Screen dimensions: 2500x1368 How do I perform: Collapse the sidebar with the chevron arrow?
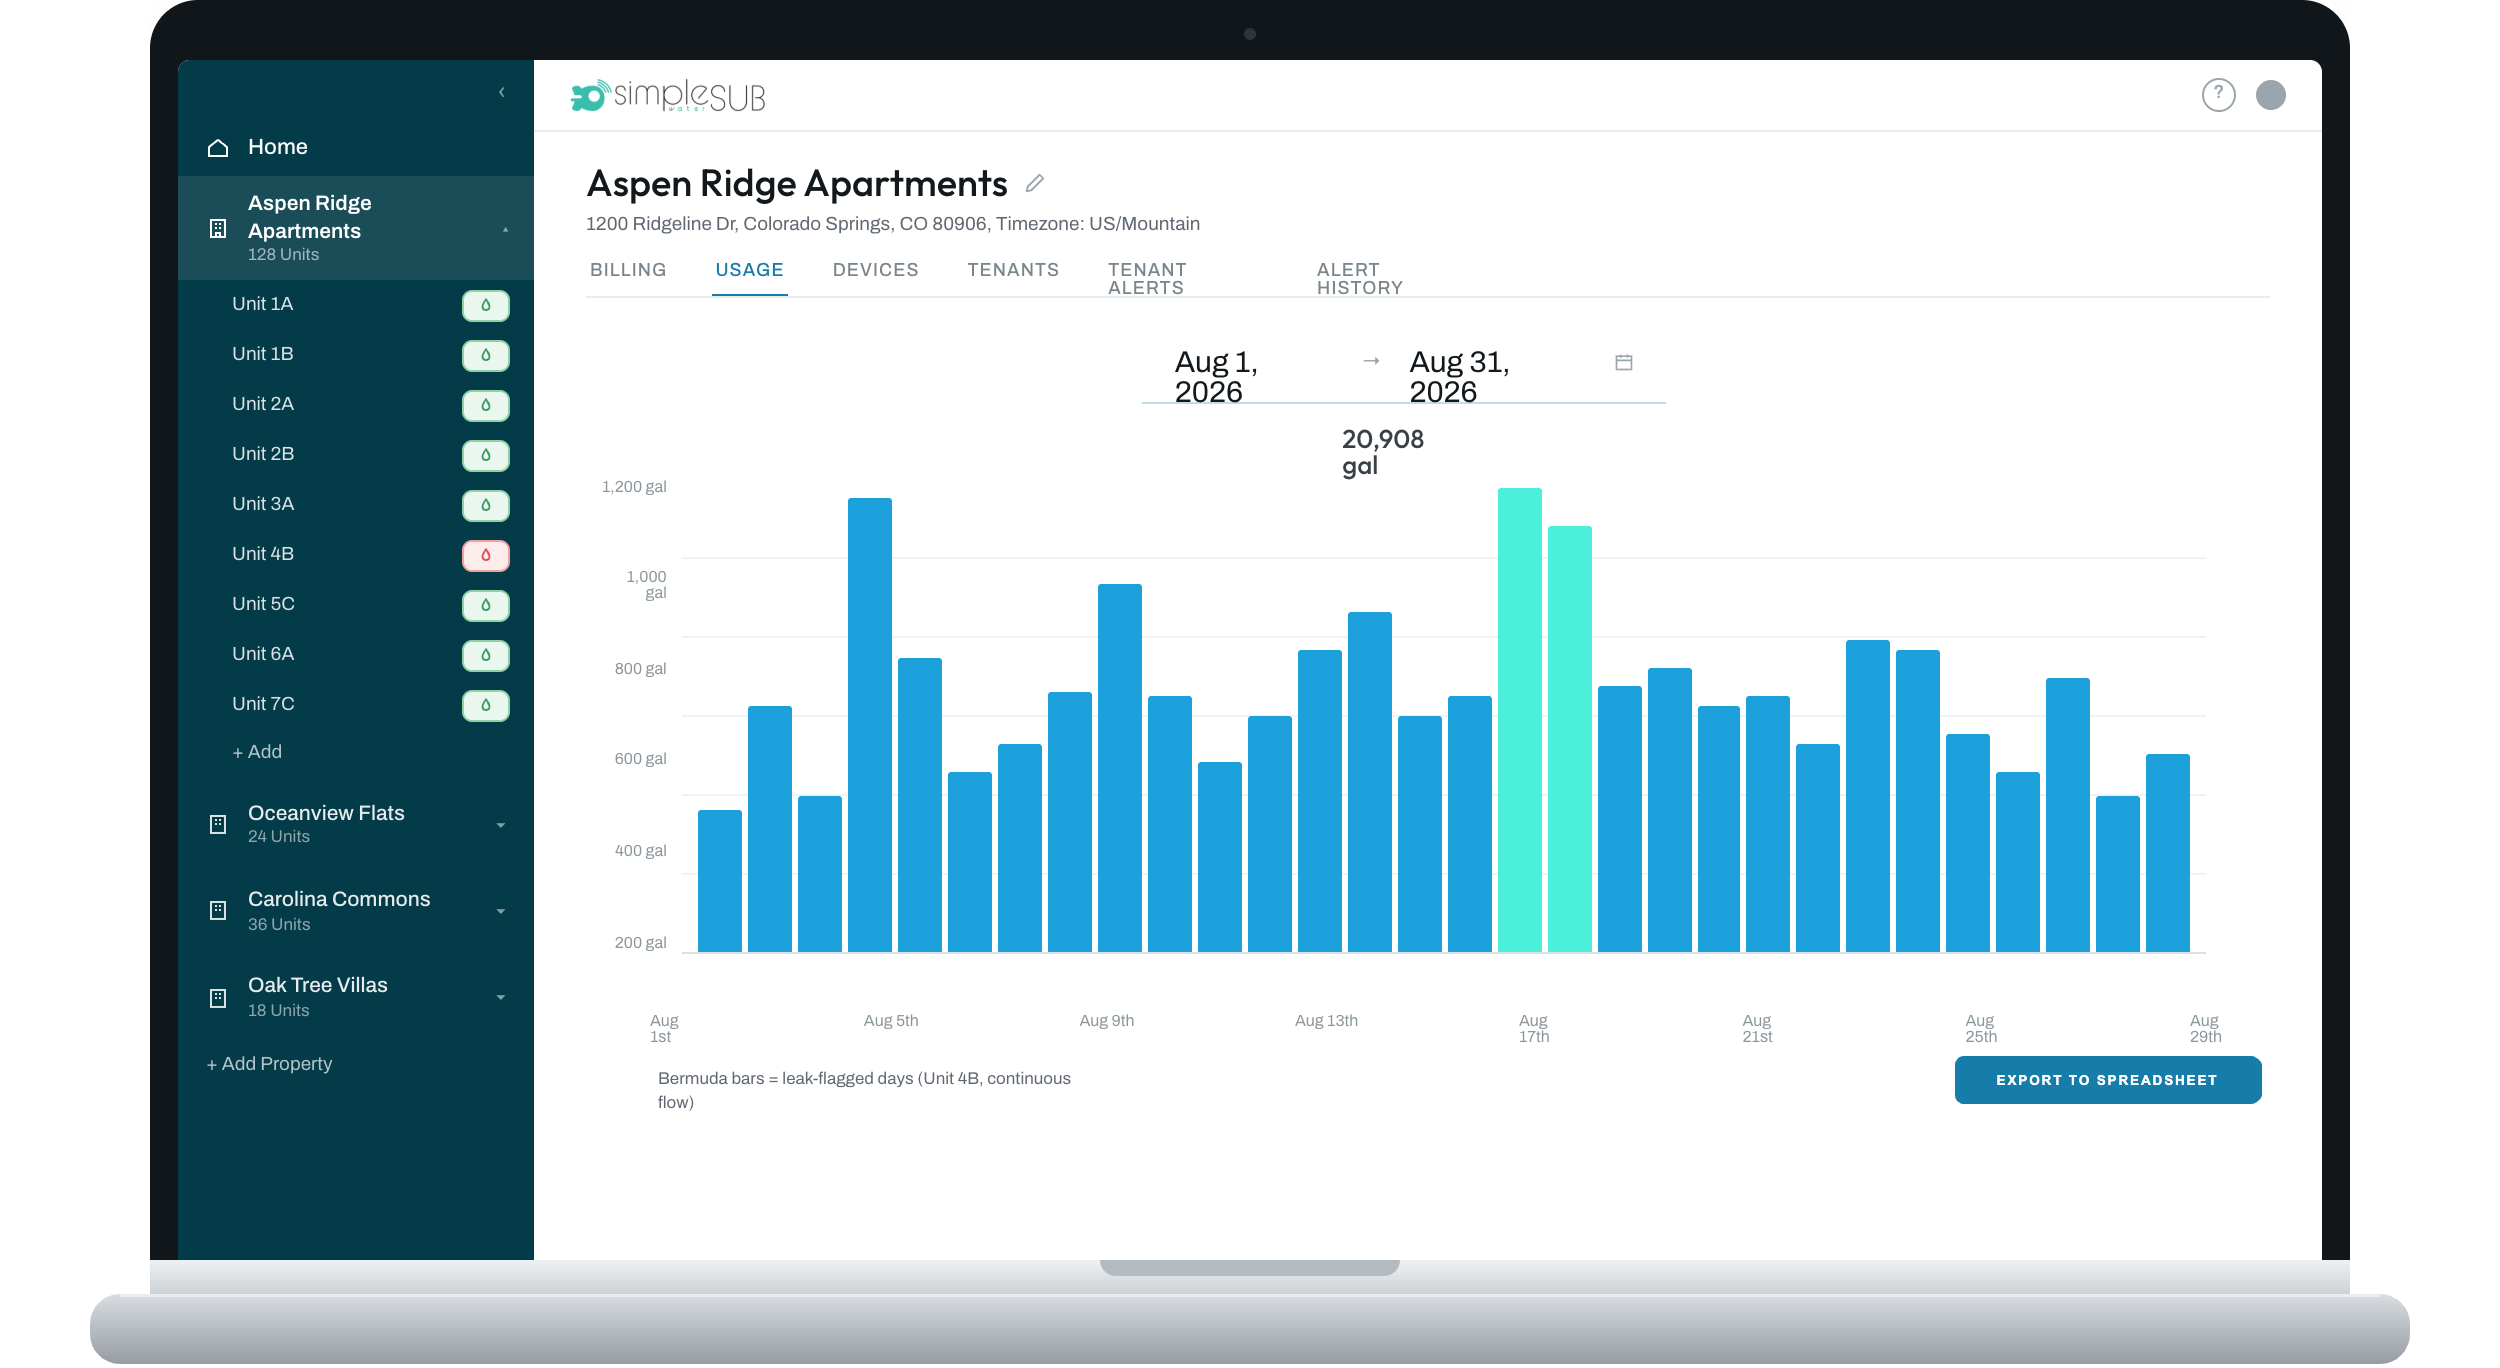tap(502, 92)
